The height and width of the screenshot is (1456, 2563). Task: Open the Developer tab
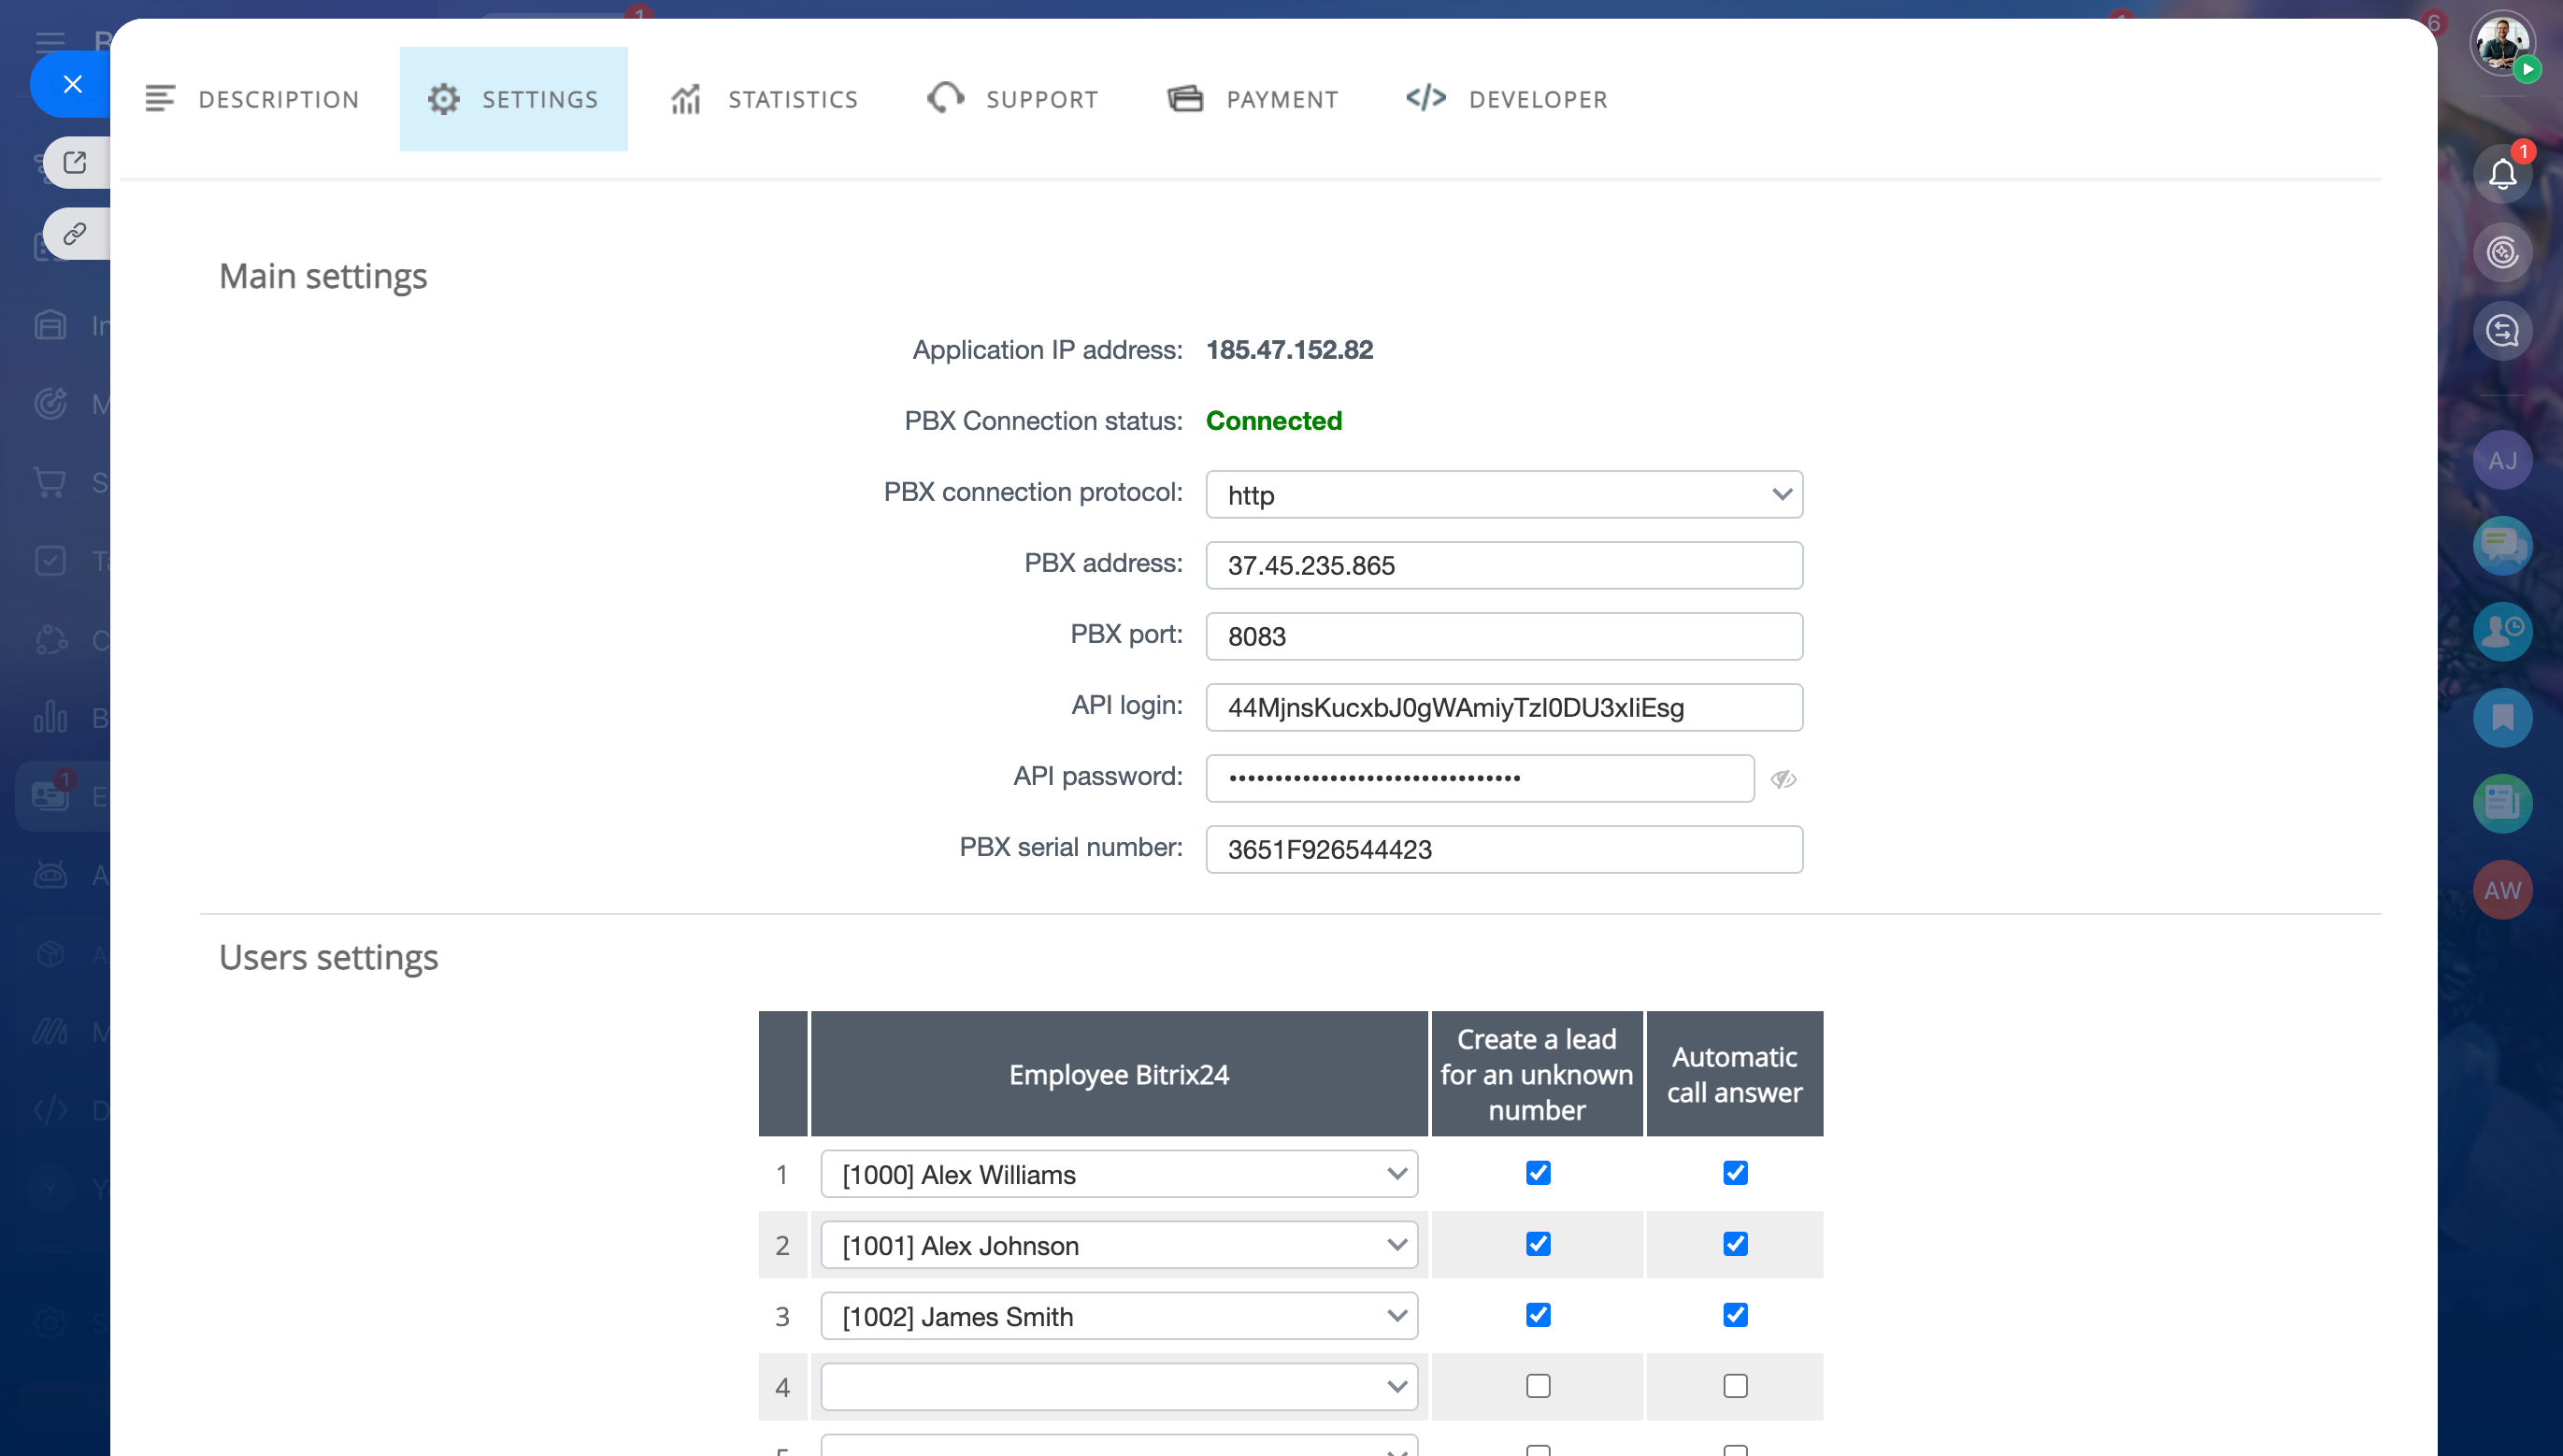pyautogui.click(x=1506, y=99)
